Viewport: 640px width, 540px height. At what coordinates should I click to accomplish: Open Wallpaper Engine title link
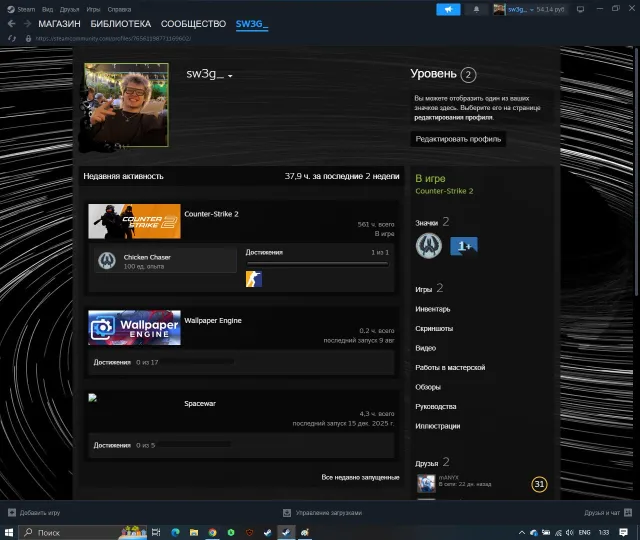pyautogui.click(x=213, y=320)
